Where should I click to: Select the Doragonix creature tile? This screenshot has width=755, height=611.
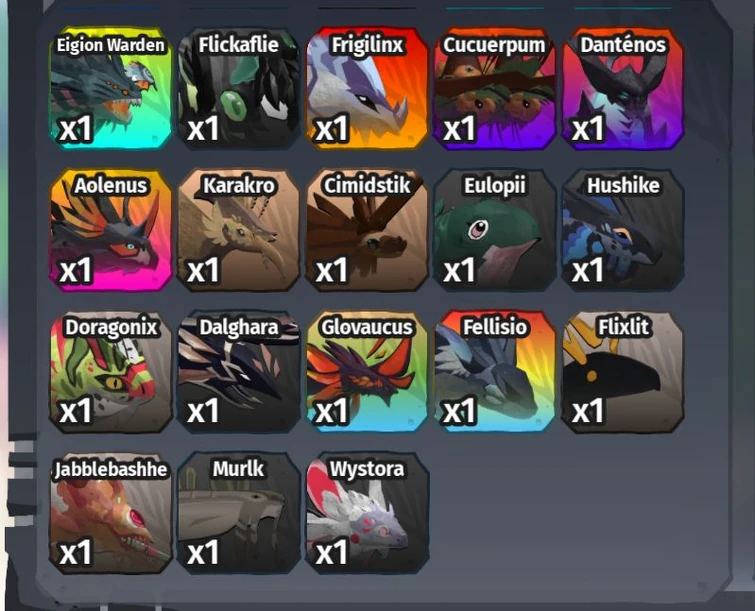[x=110, y=371]
